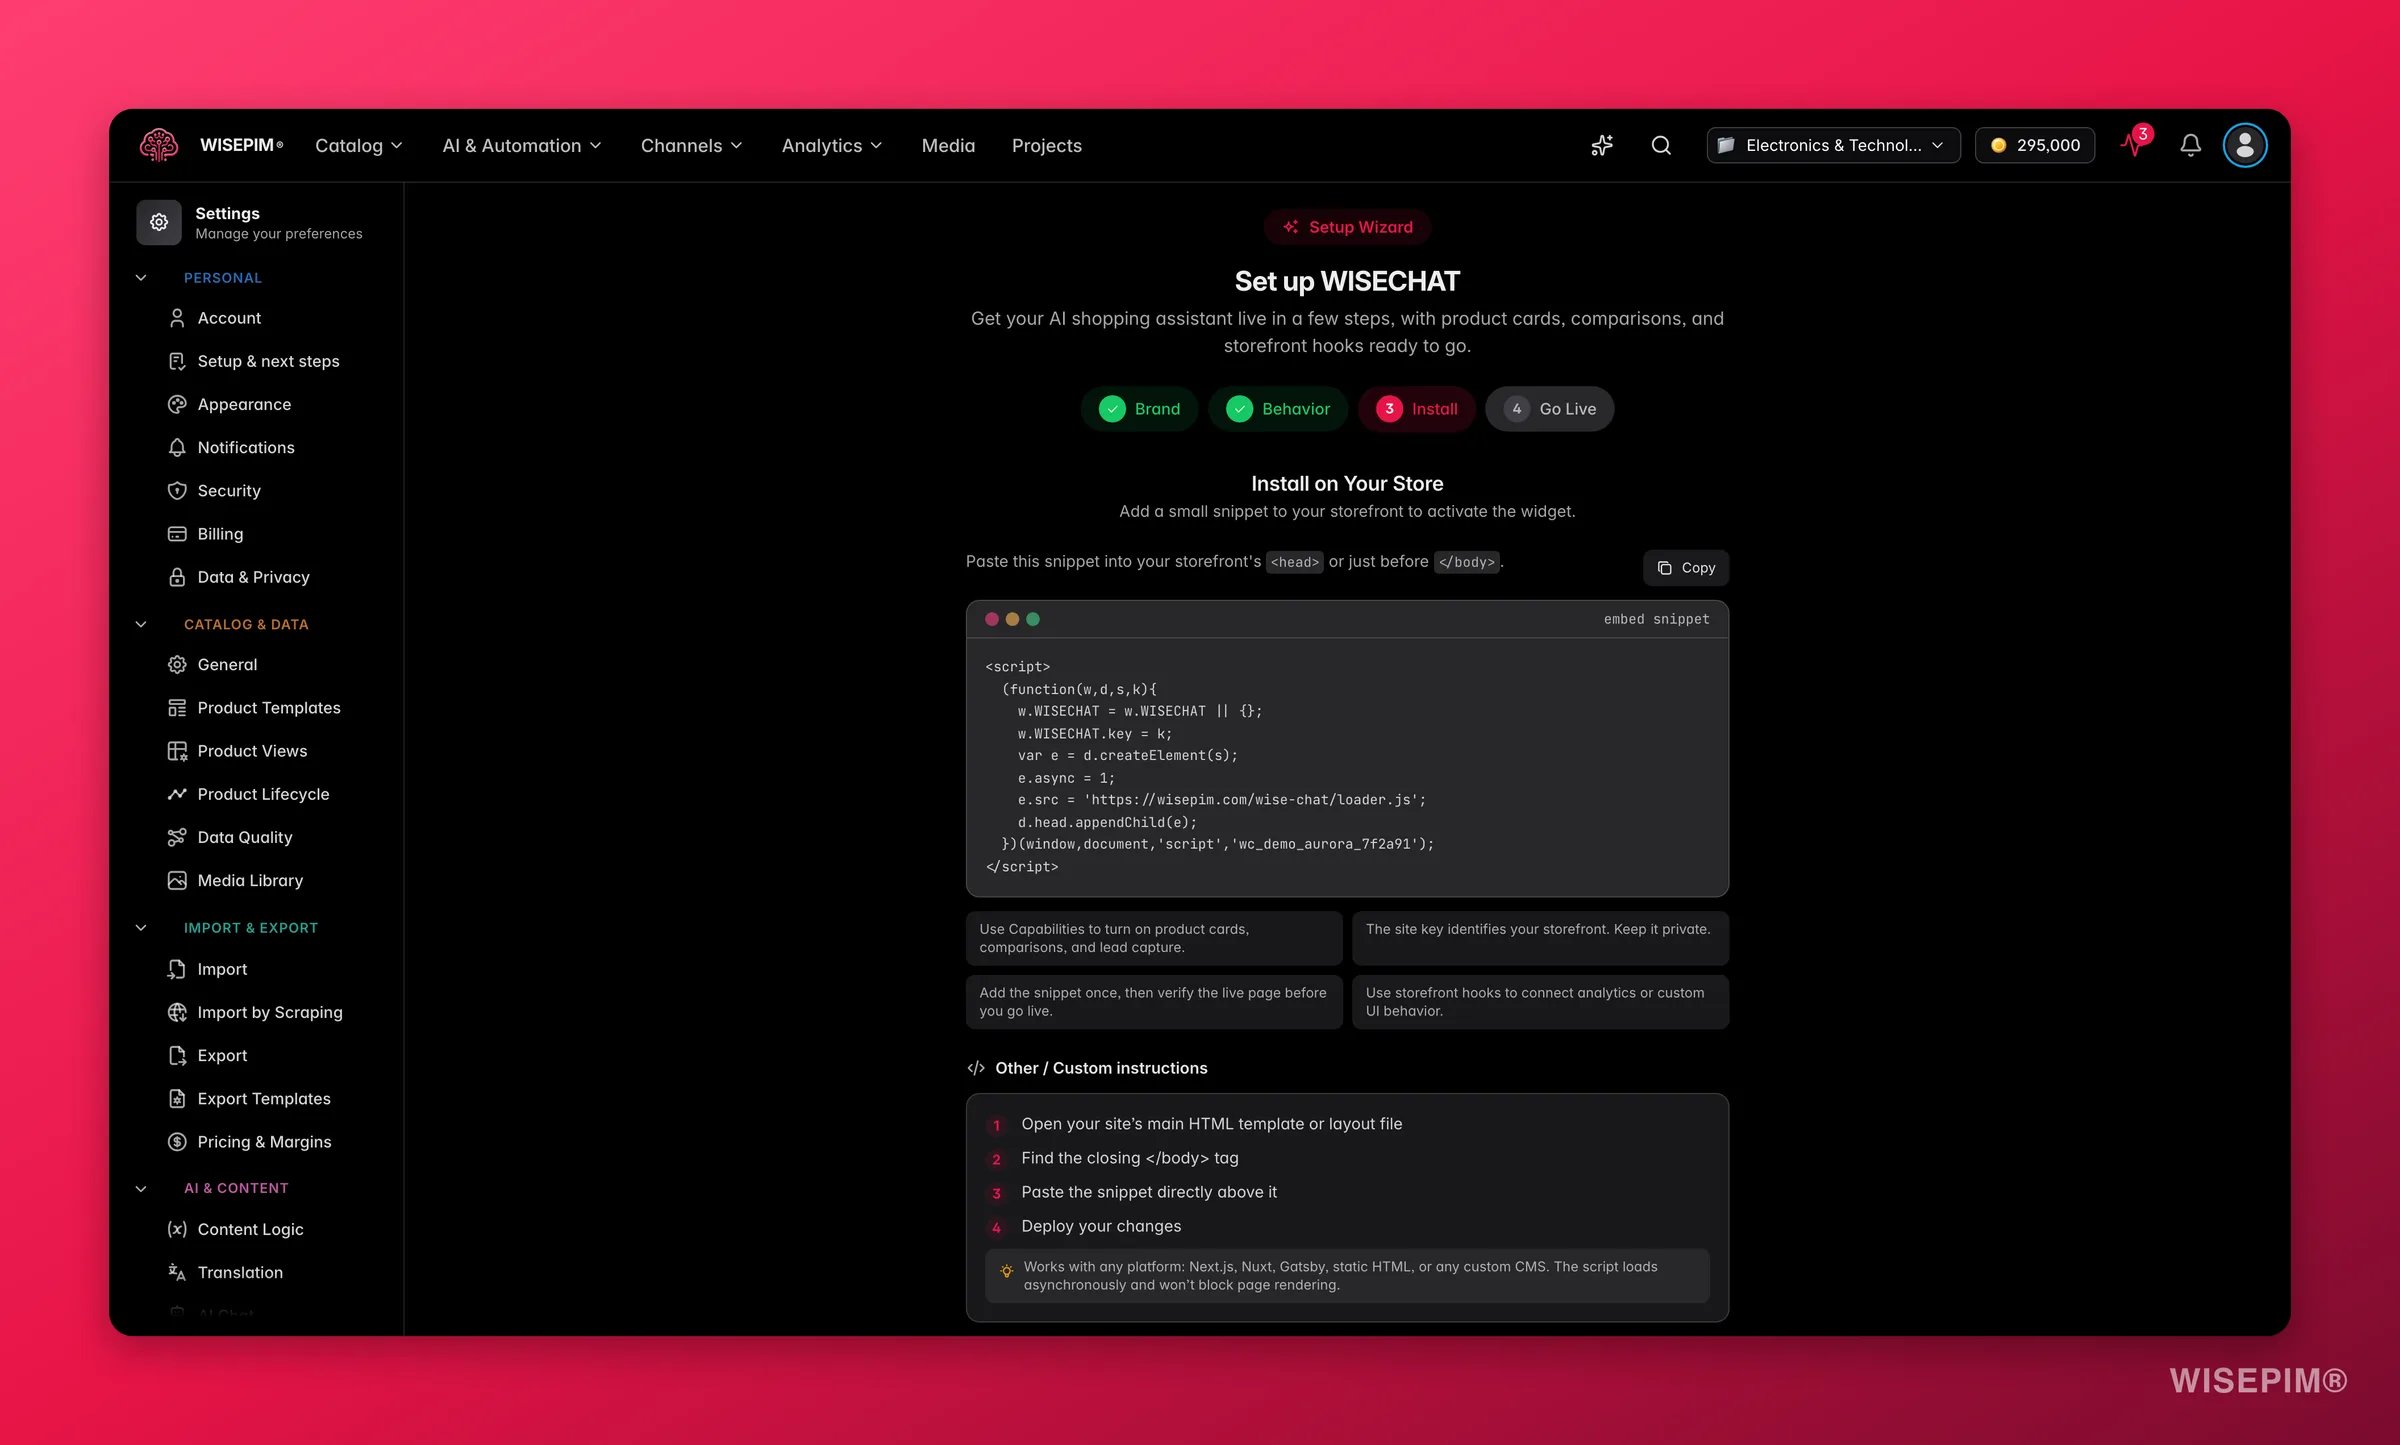The height and width of the screenshot is (1445, 2400).
Task: Click "Open your site's main HTML template" step
Action: (x=1212, y=1124)
